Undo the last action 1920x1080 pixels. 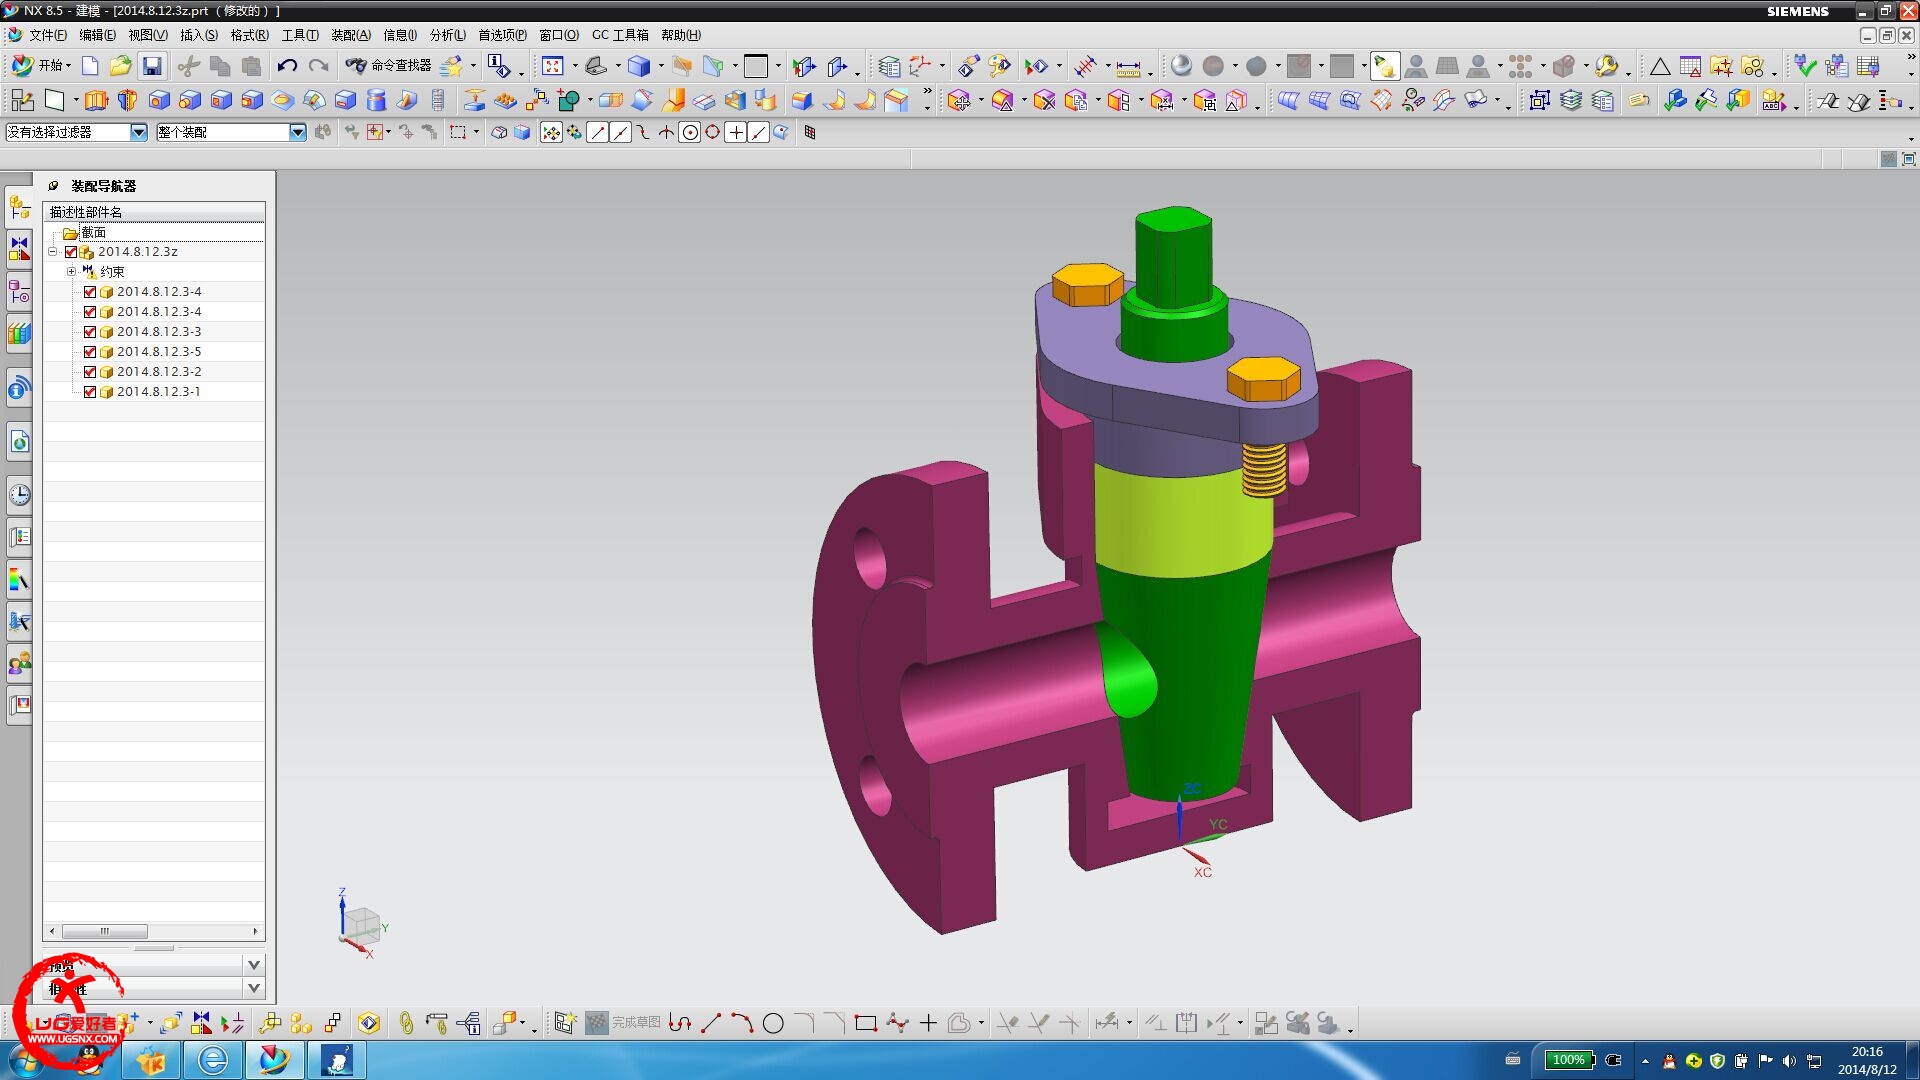coord(287,66)
